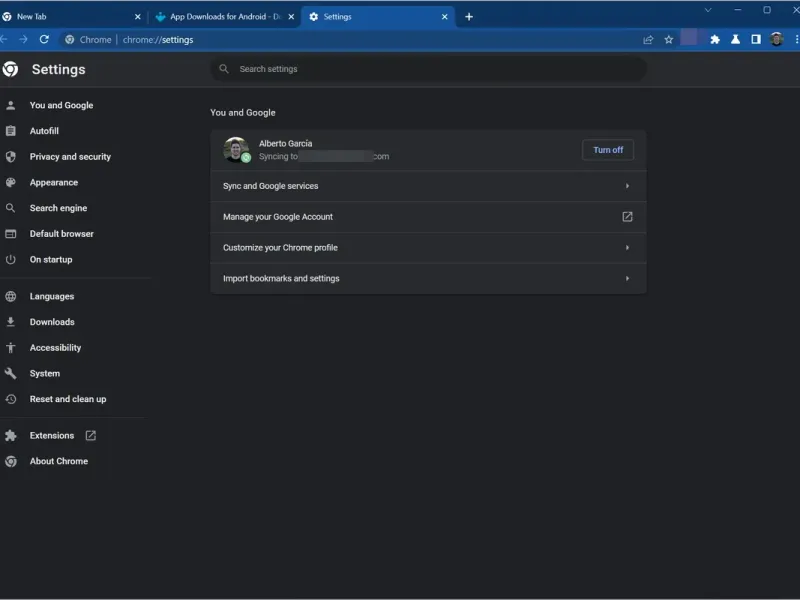800x600 pixels.
Task: Open On startup settings section
Action: click(51, 259)
